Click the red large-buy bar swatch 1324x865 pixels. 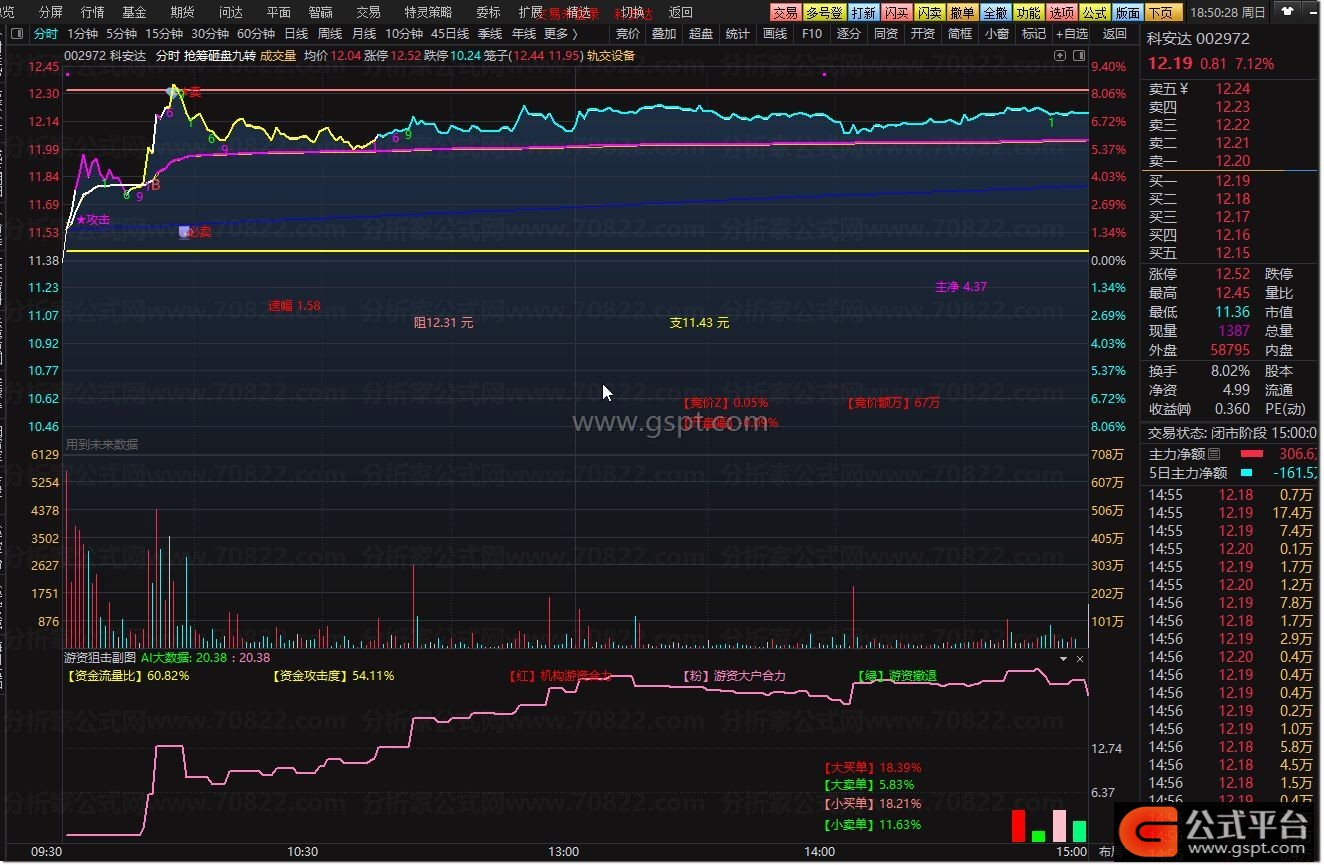[1018, 825]
